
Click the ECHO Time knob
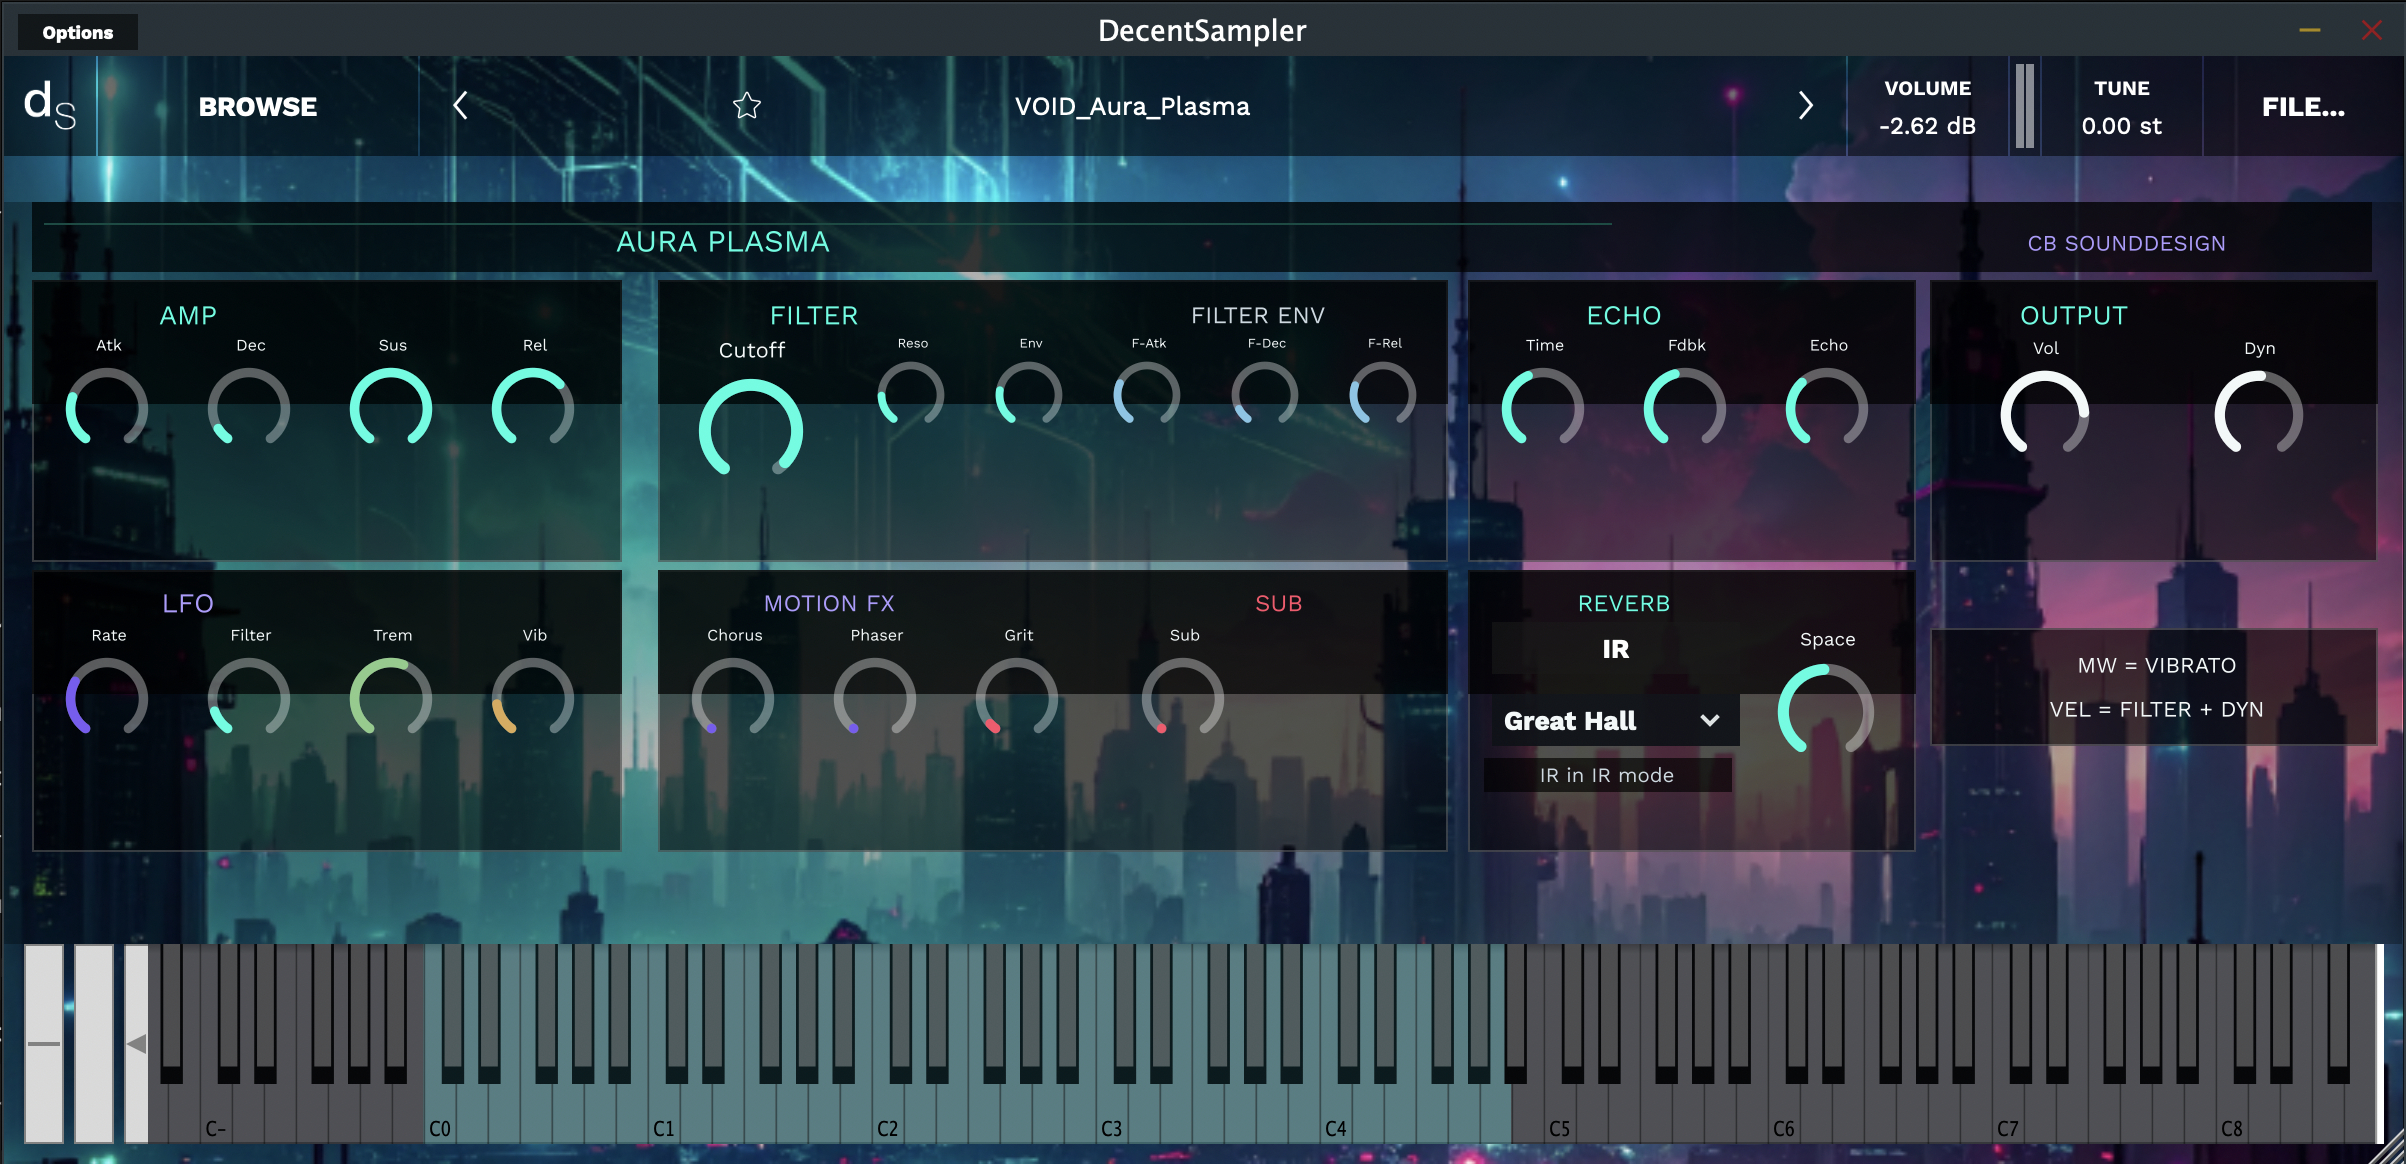pyautogui.click(x=1543, y=408)
